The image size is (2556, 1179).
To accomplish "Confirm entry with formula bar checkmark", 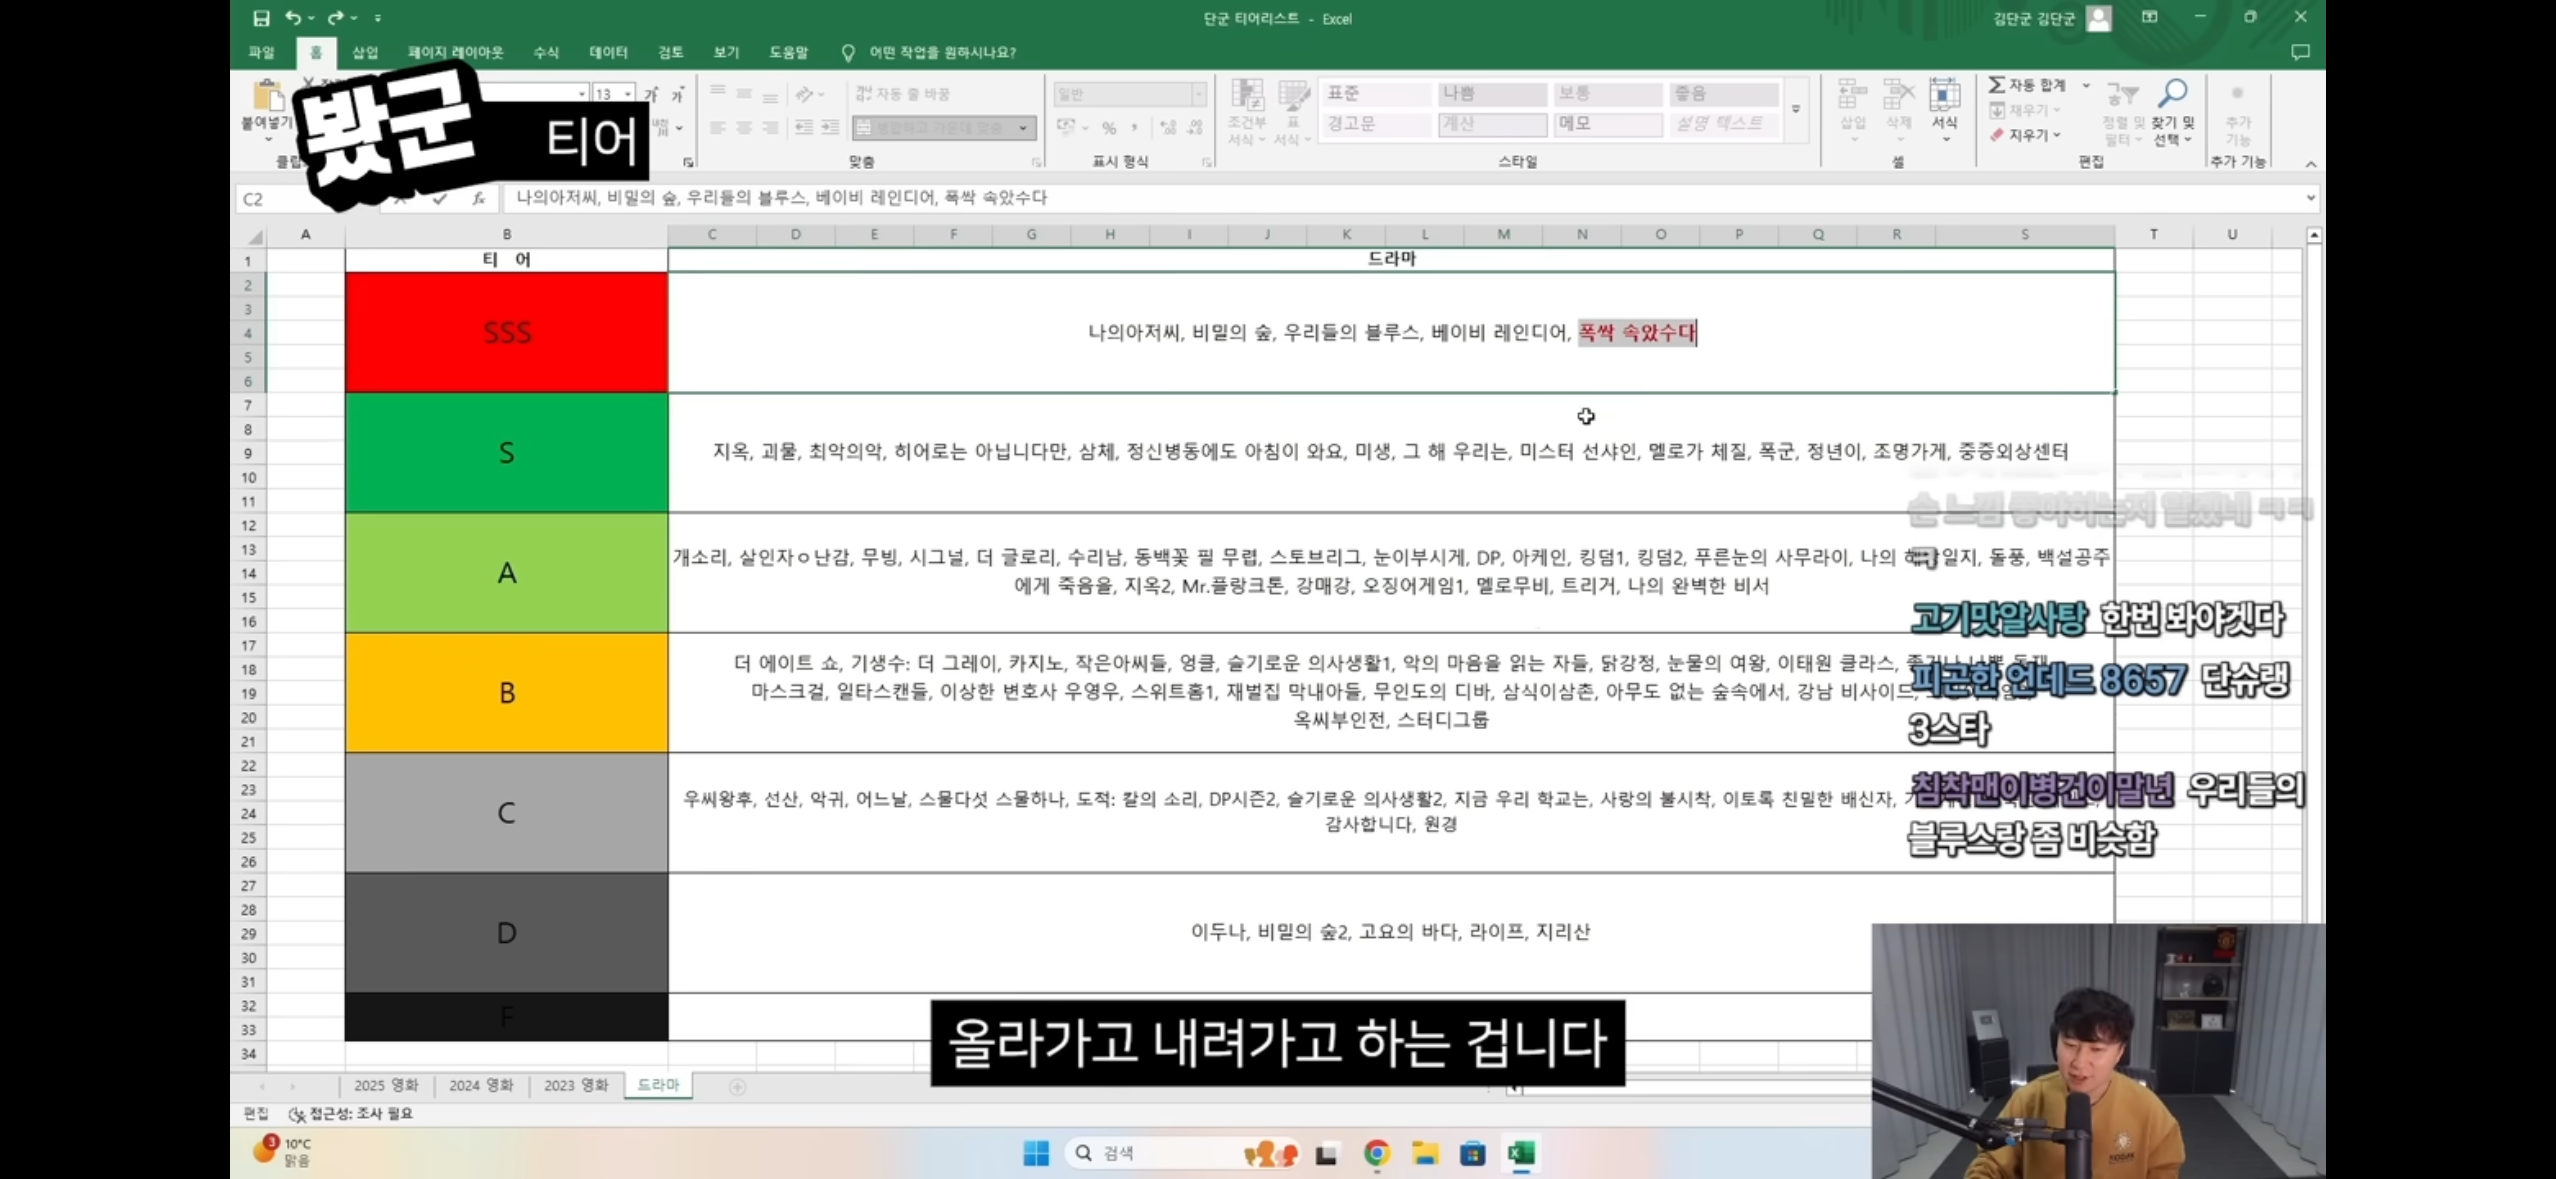I will pyautogui.click(x=440, y=198).
